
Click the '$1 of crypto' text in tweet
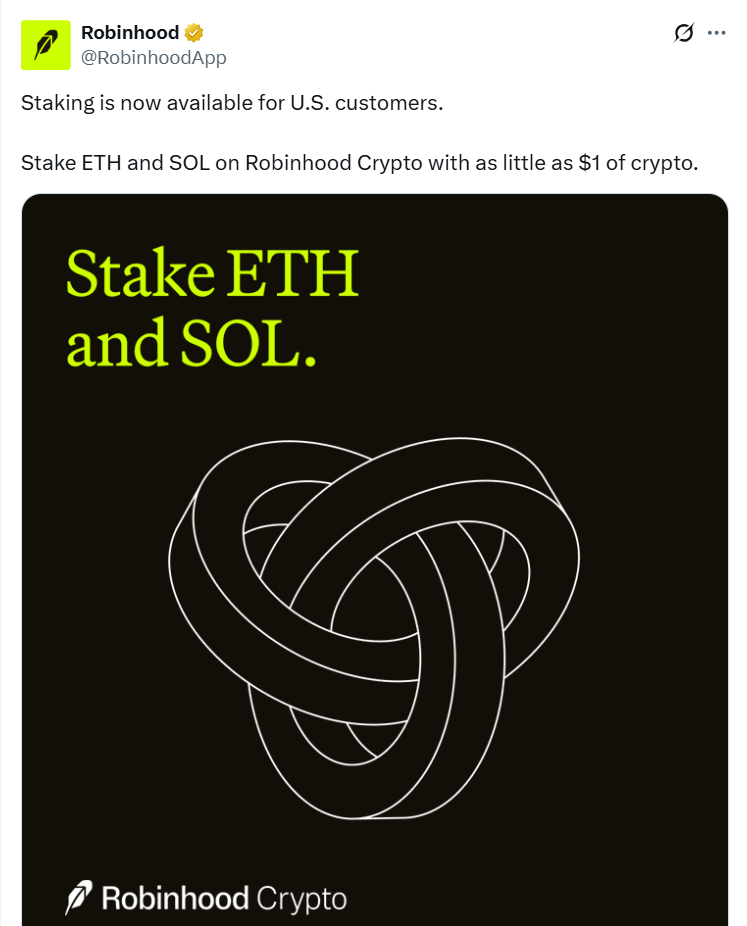pos(638,163)
